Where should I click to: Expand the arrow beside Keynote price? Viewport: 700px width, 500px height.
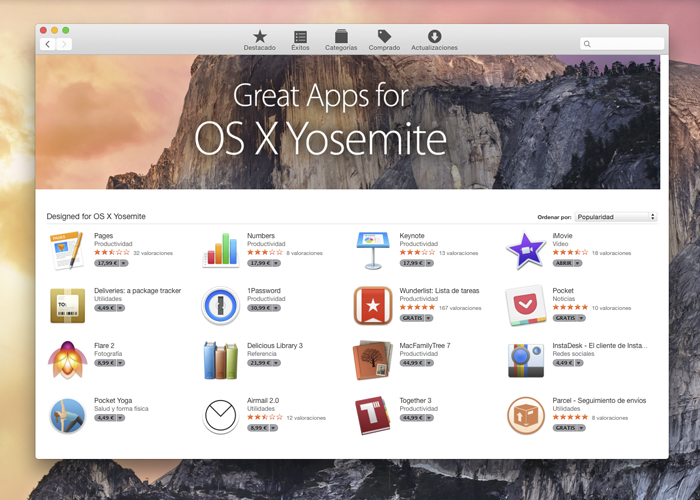429,263
